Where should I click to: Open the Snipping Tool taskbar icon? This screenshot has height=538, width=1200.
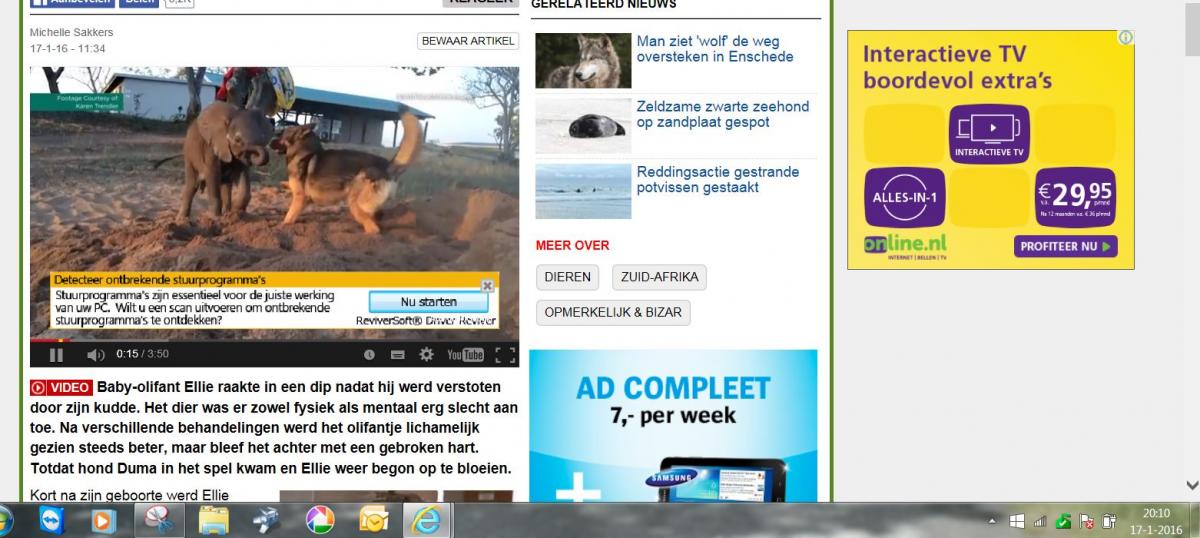point(158,520)
